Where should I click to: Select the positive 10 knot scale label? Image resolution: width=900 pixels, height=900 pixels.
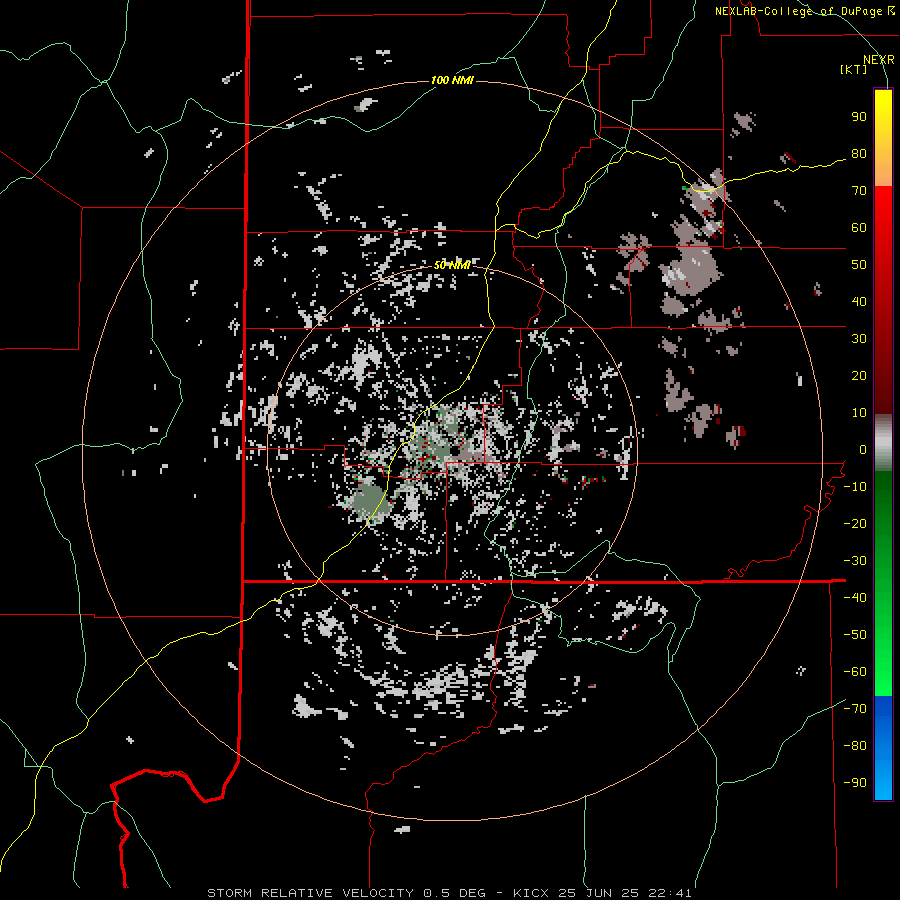click(859, 413)
